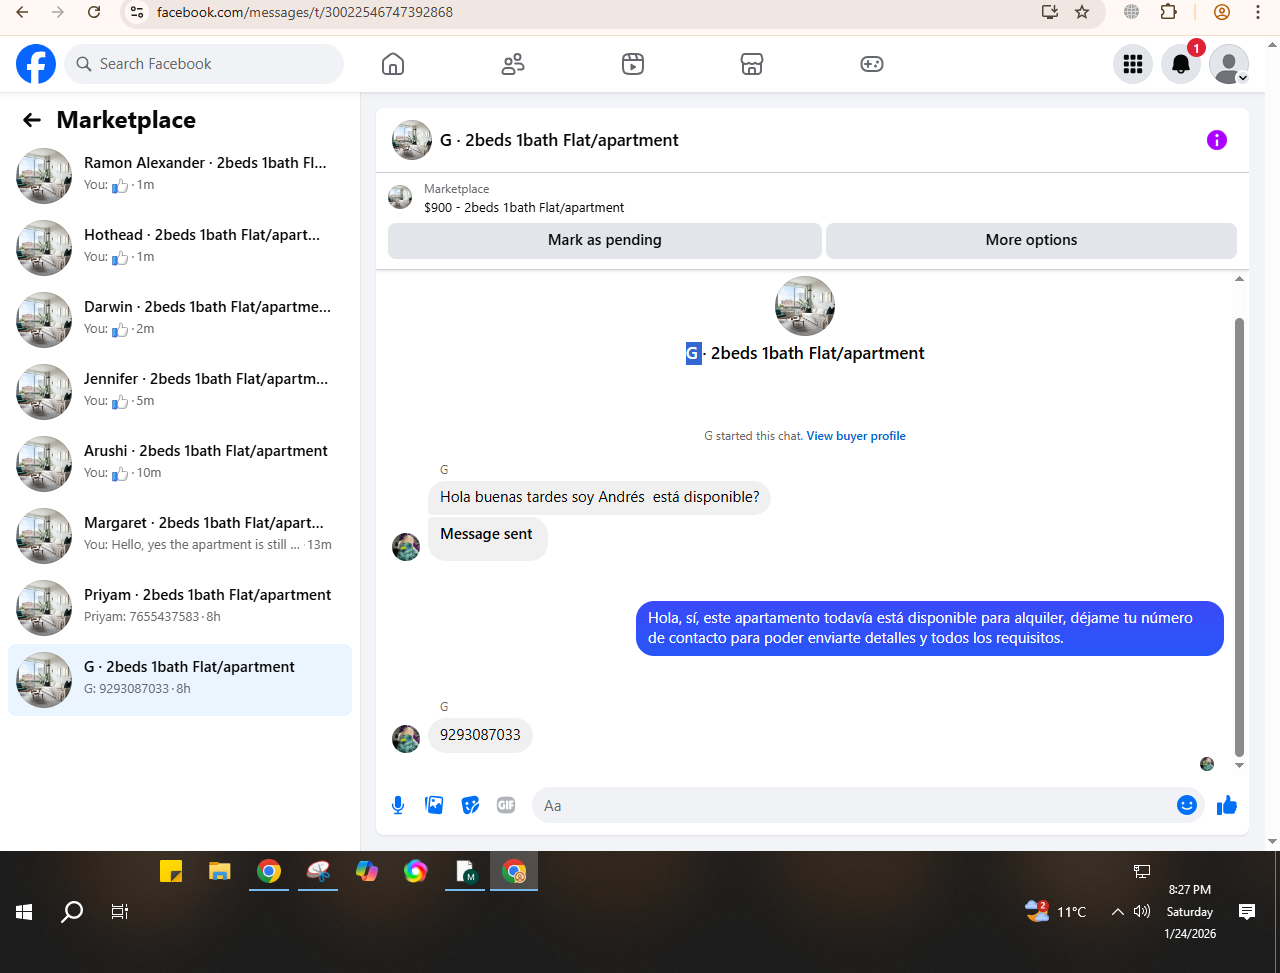Bookmark this page with the star
This screenshot has height=973, width=1280.
[1082, 12]
